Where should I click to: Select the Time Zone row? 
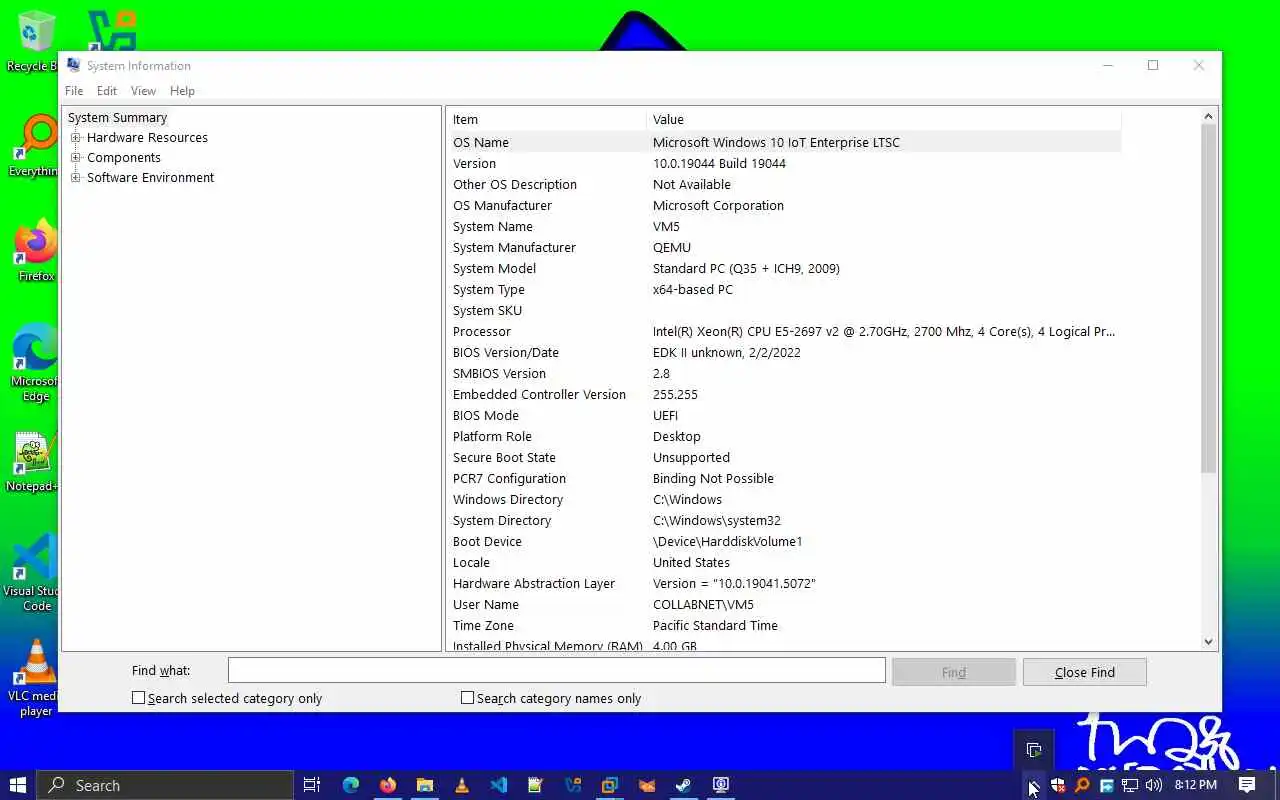[784, 625]
